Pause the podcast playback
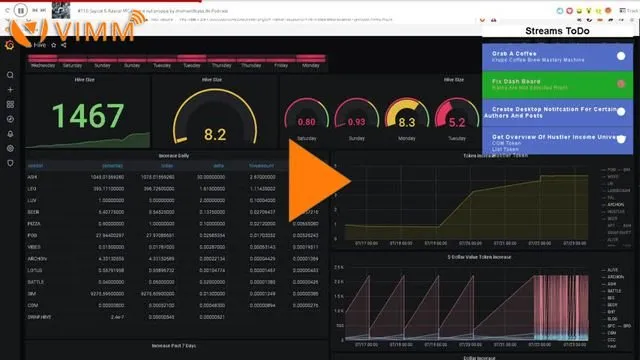The image size is (640, 360). 21,10
